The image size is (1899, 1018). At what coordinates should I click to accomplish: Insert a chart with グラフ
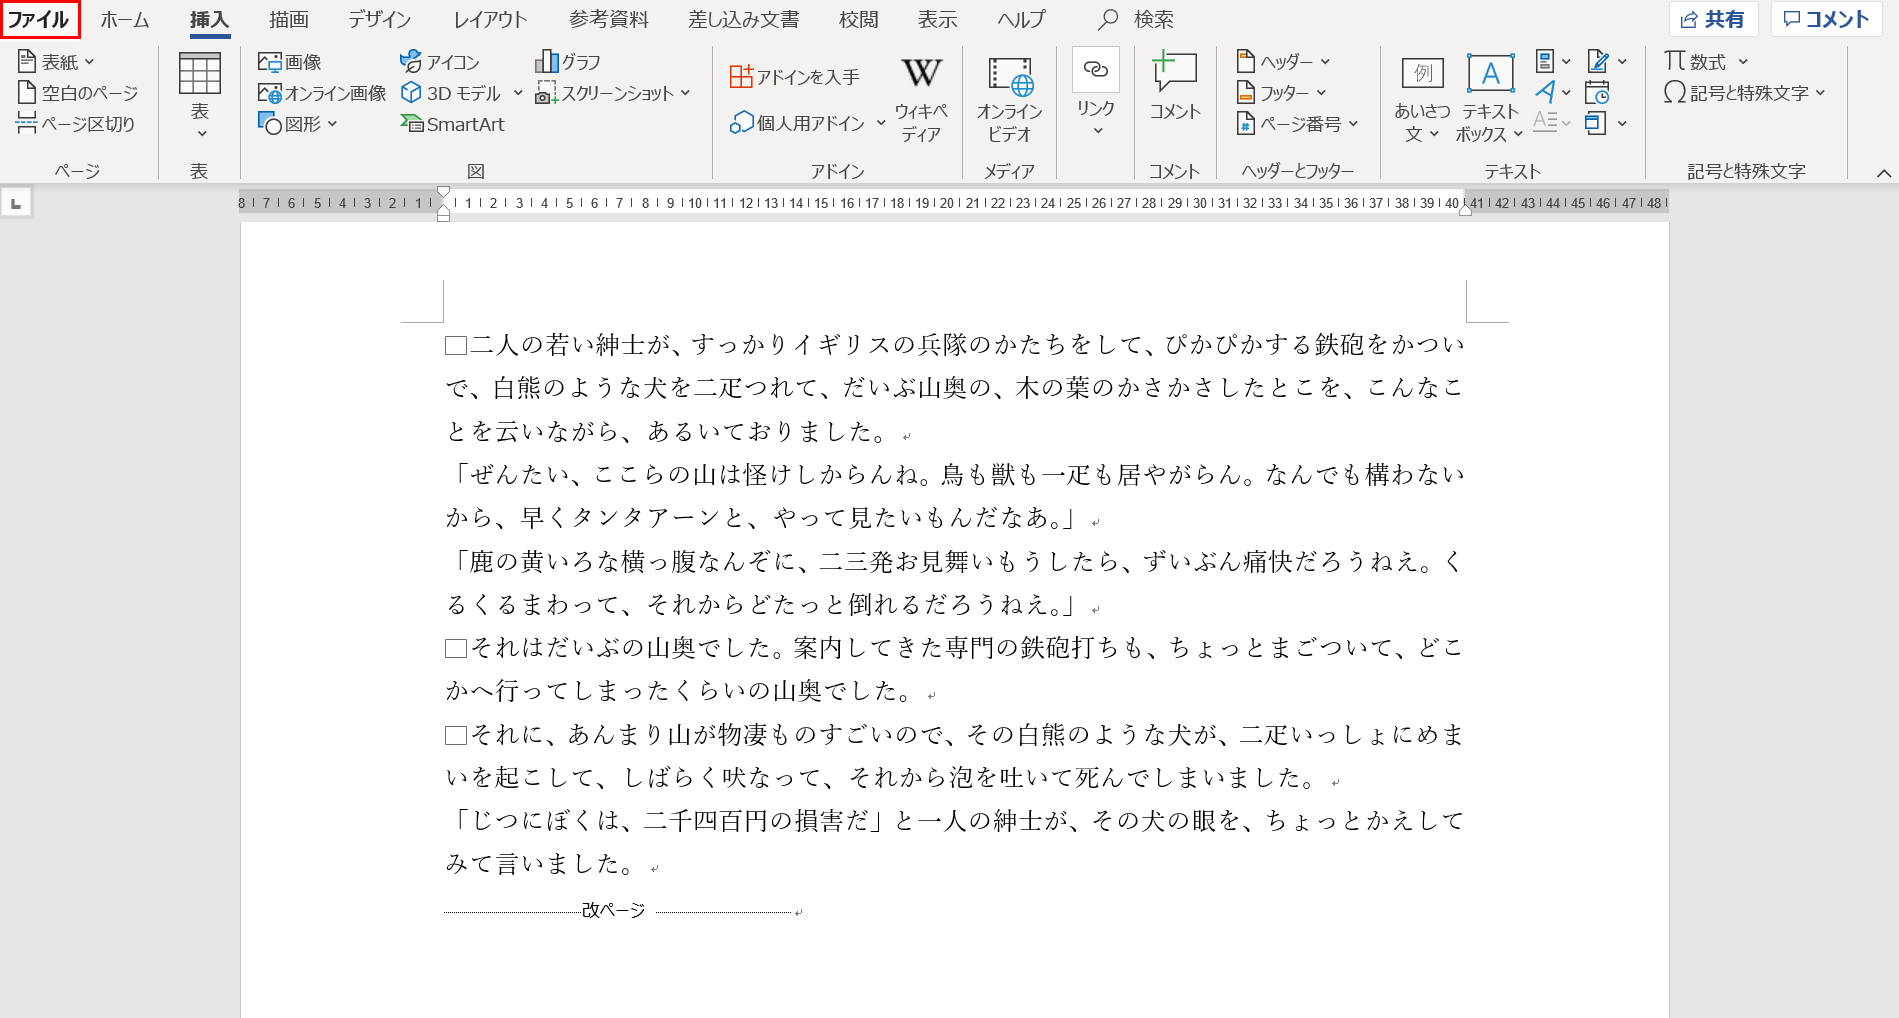[568, 62]
